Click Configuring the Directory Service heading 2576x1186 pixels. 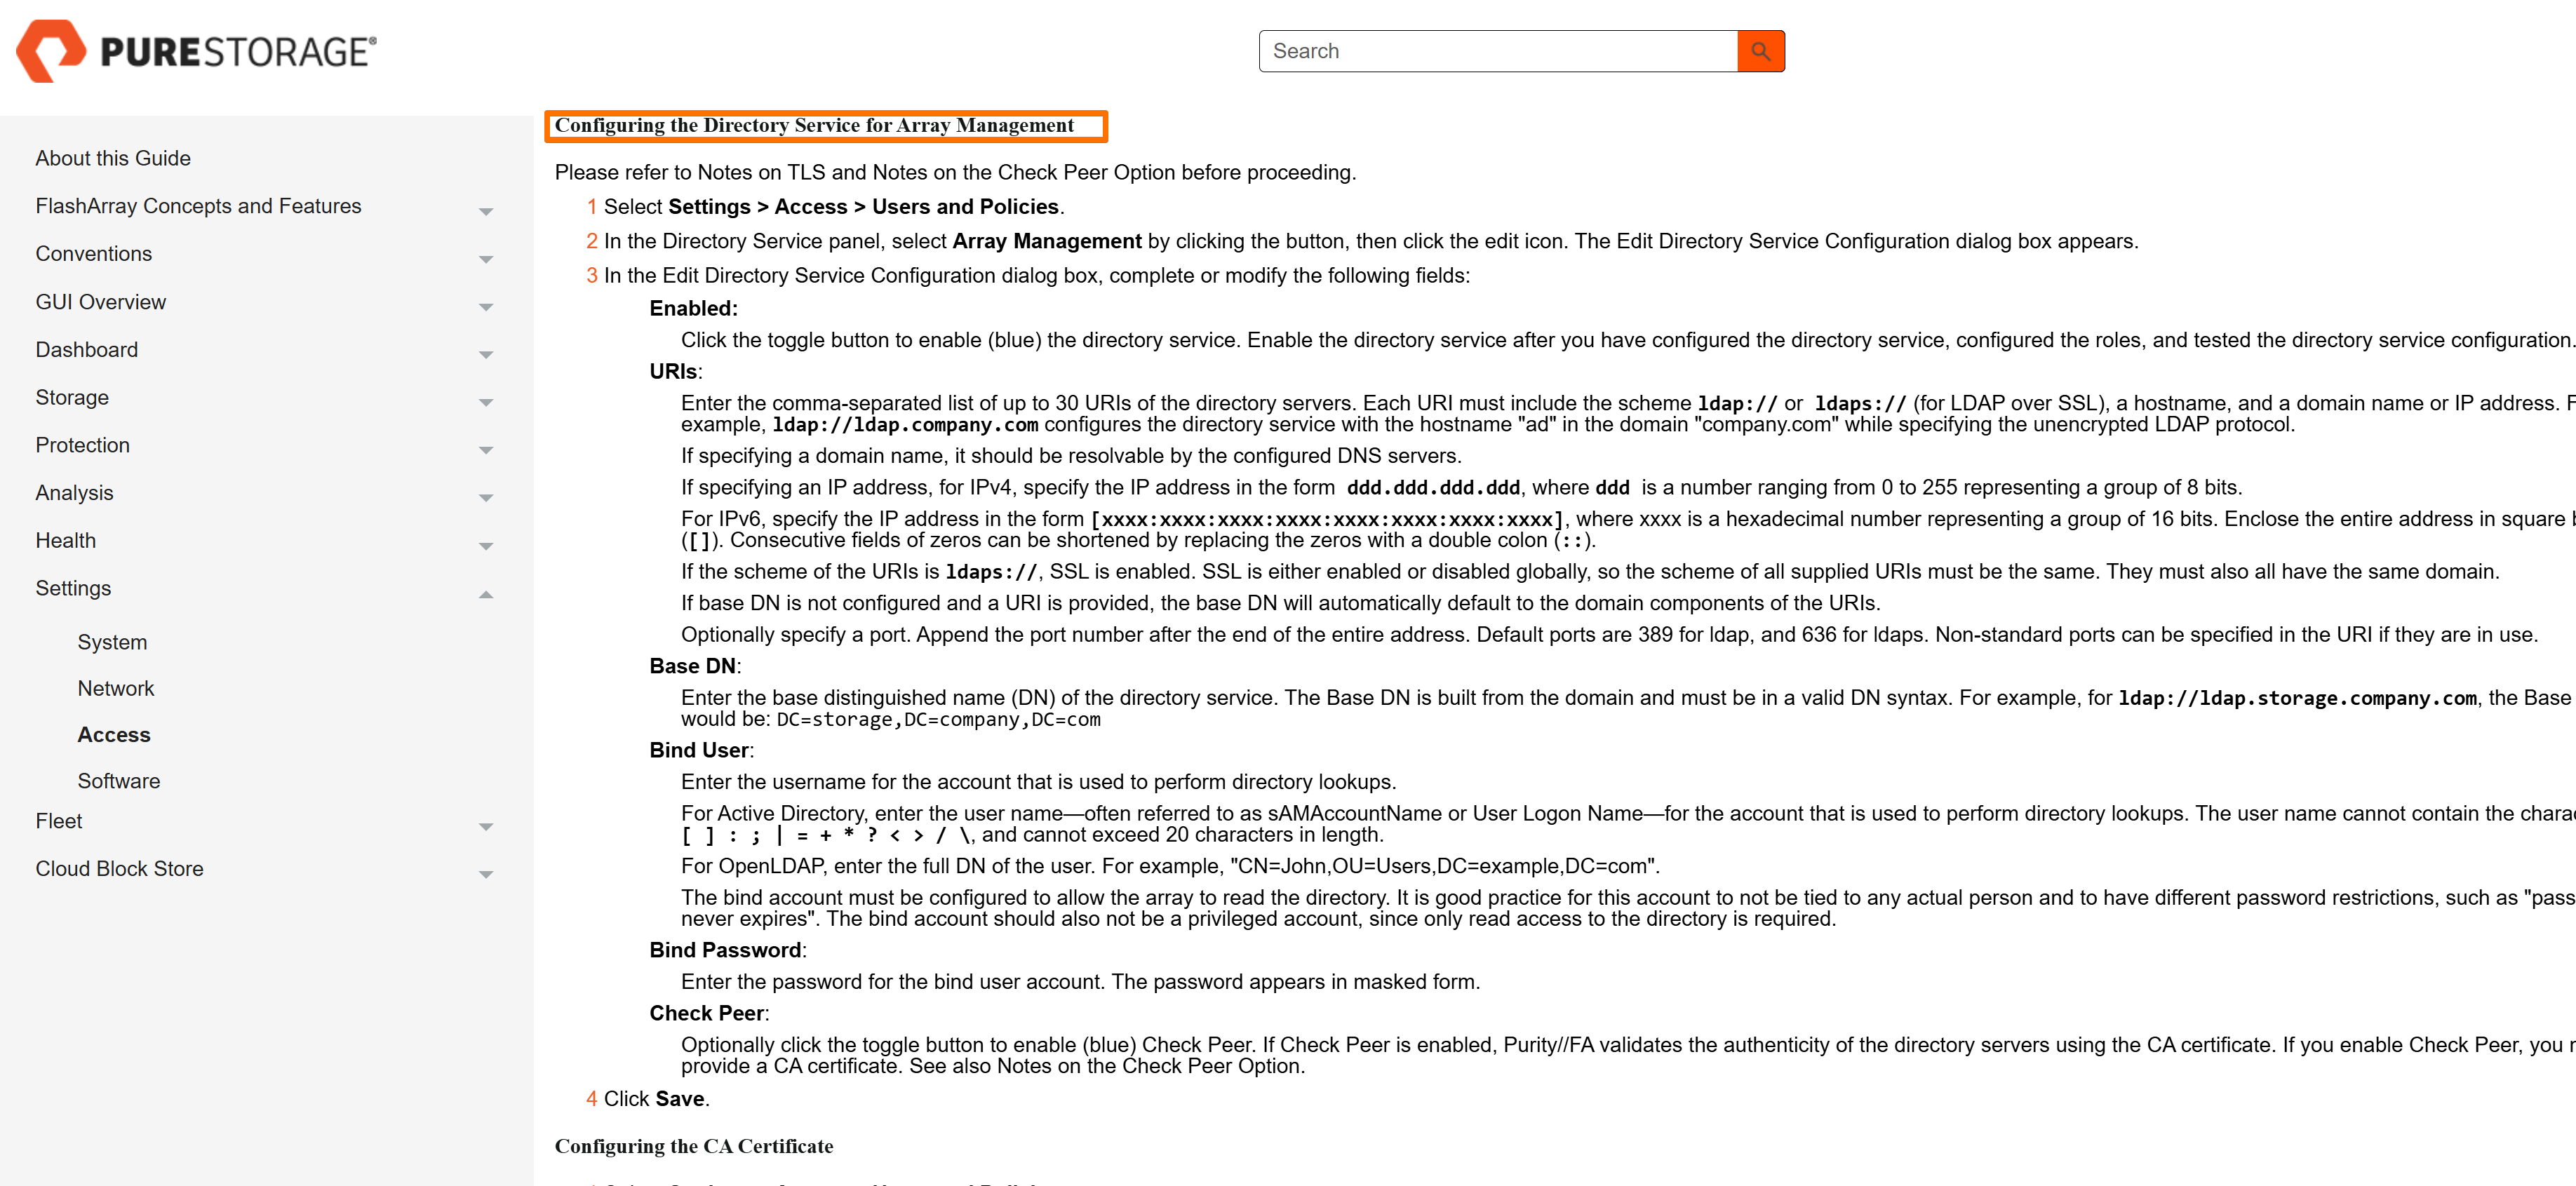[814, 125]
